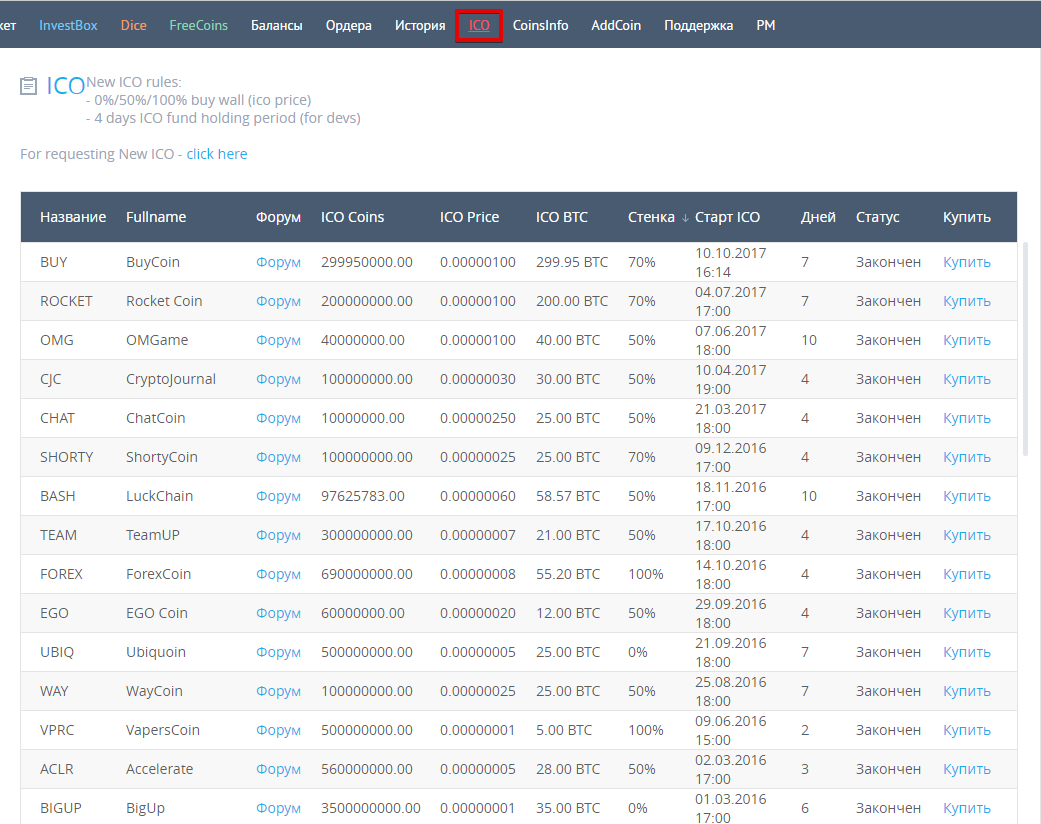1041x824 pixels.
Task: Open Форум link for OMGame
Action: [278, 340]
